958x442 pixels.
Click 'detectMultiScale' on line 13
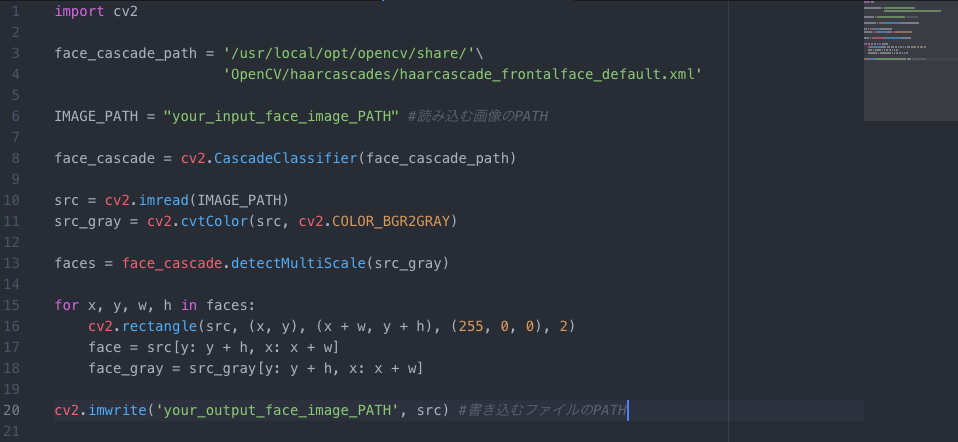pyautogui.click(x=298, y=263)
